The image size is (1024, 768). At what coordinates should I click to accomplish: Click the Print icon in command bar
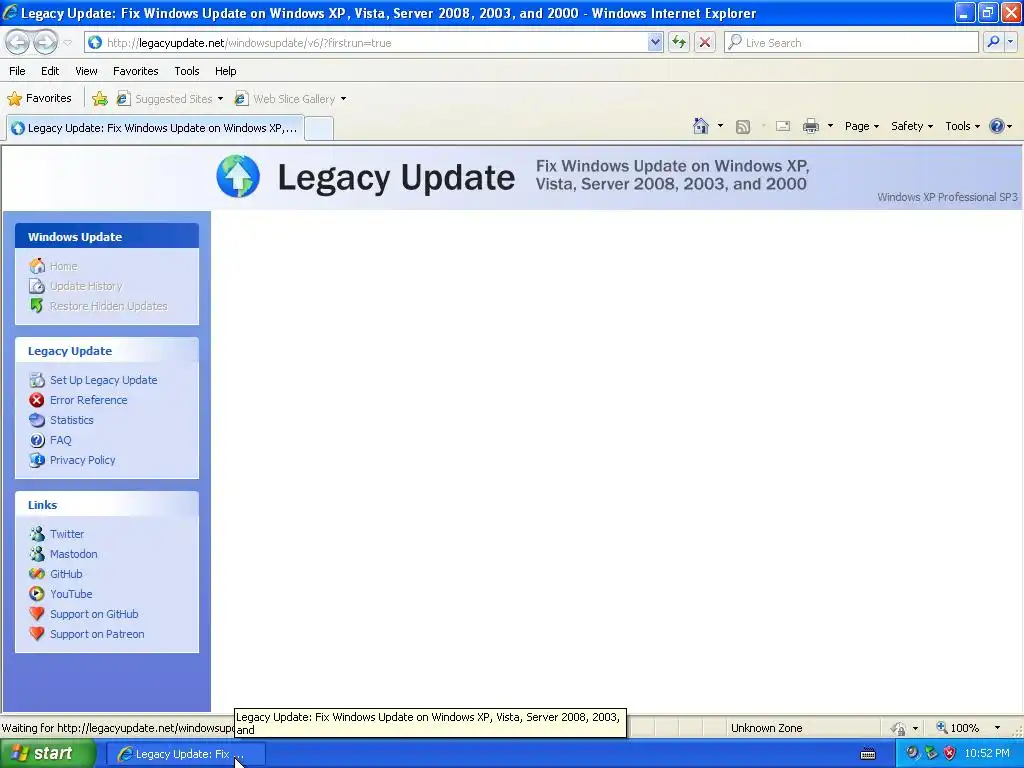[x=810, y=126]
